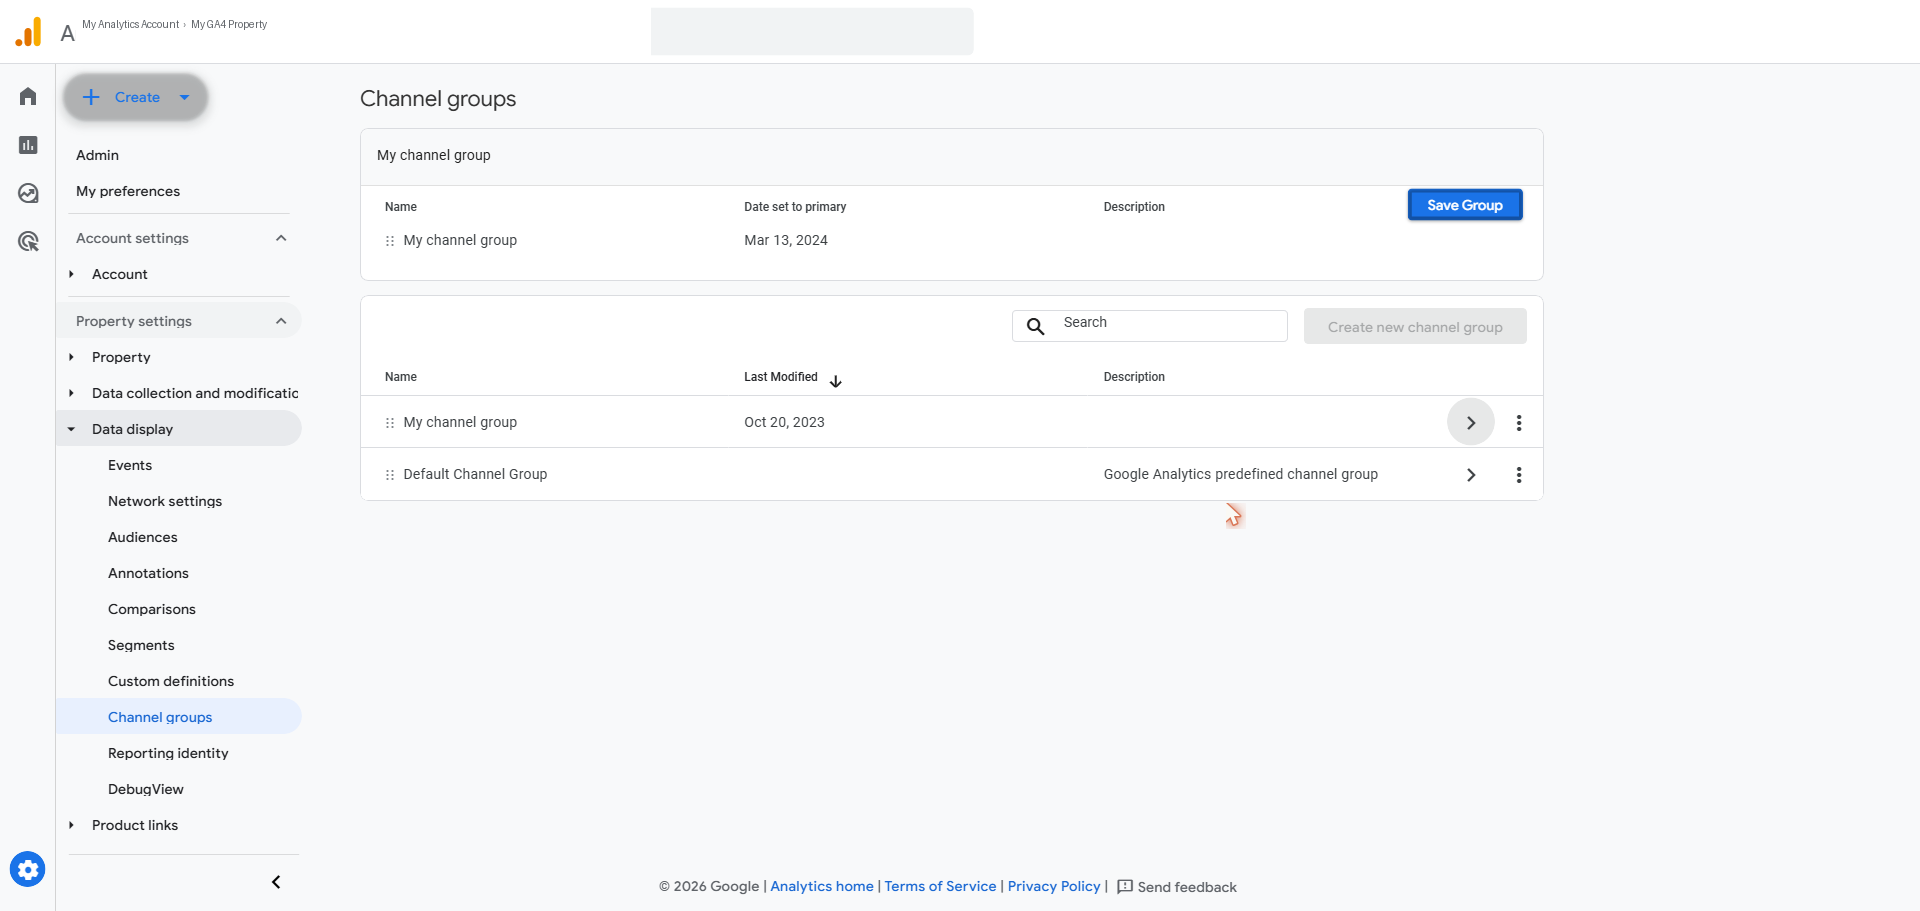
Task: Click the Date set to primary header
Action: (795, 207)
